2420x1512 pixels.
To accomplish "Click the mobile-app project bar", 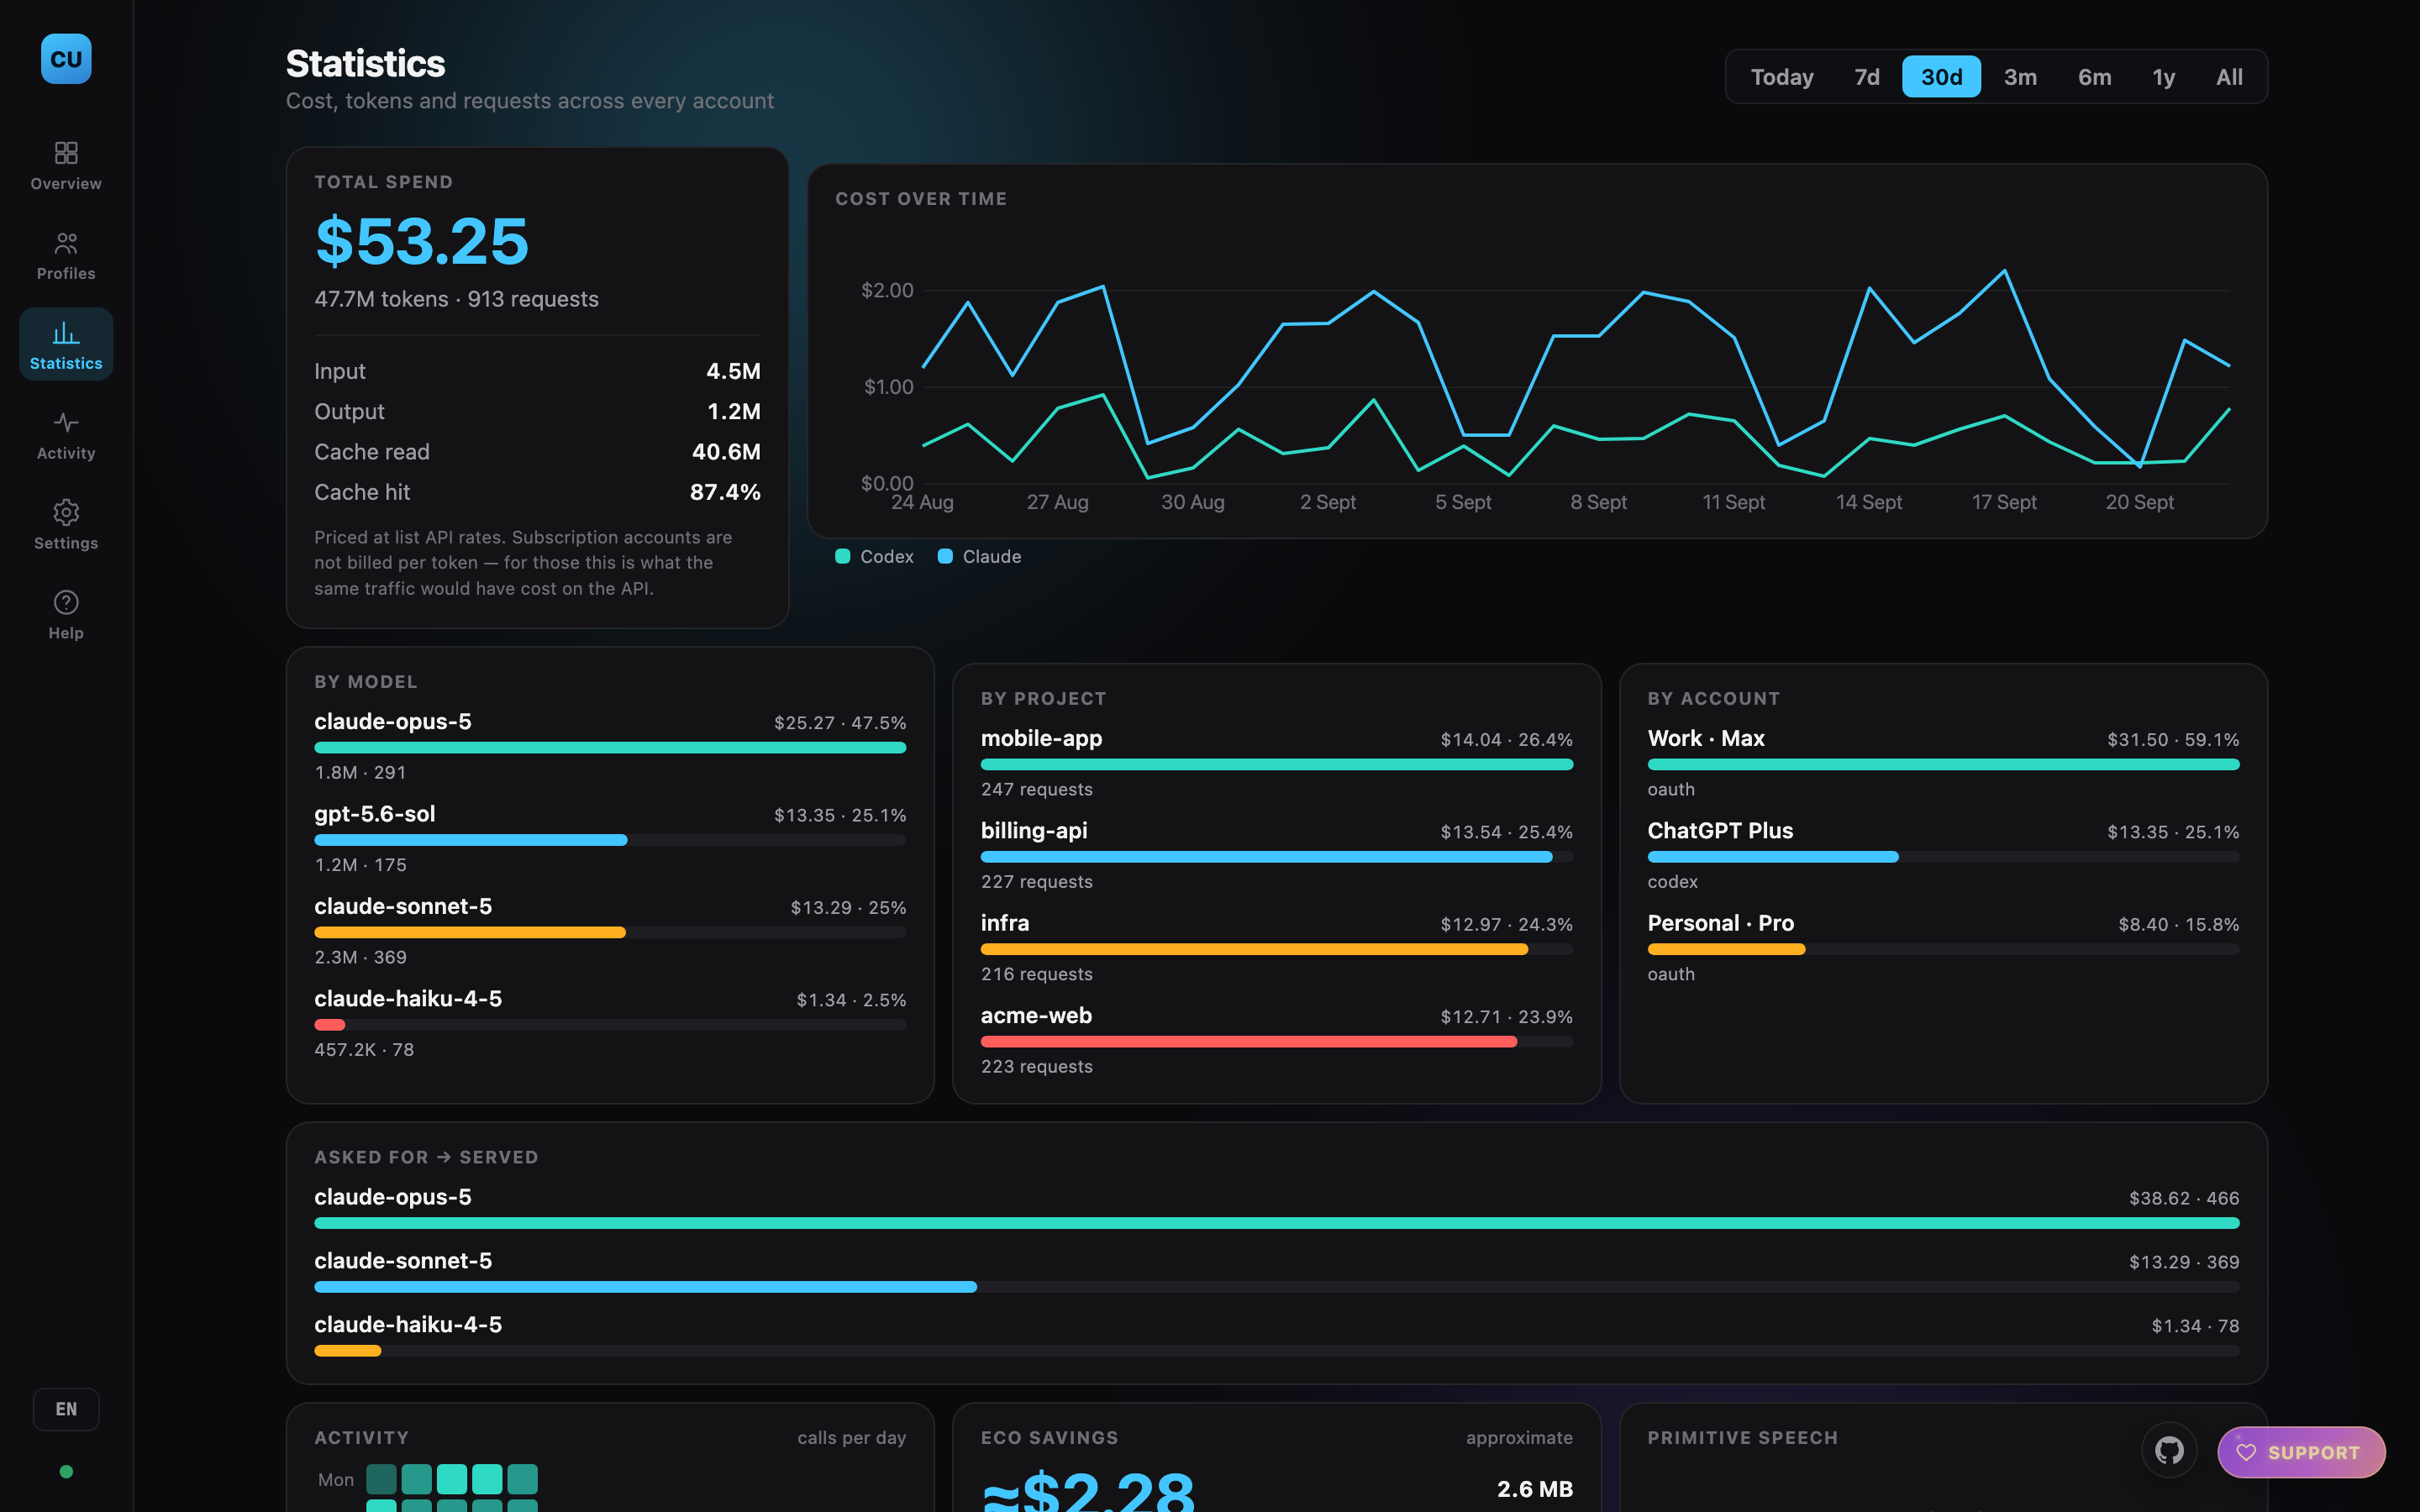I will 1276,765.
